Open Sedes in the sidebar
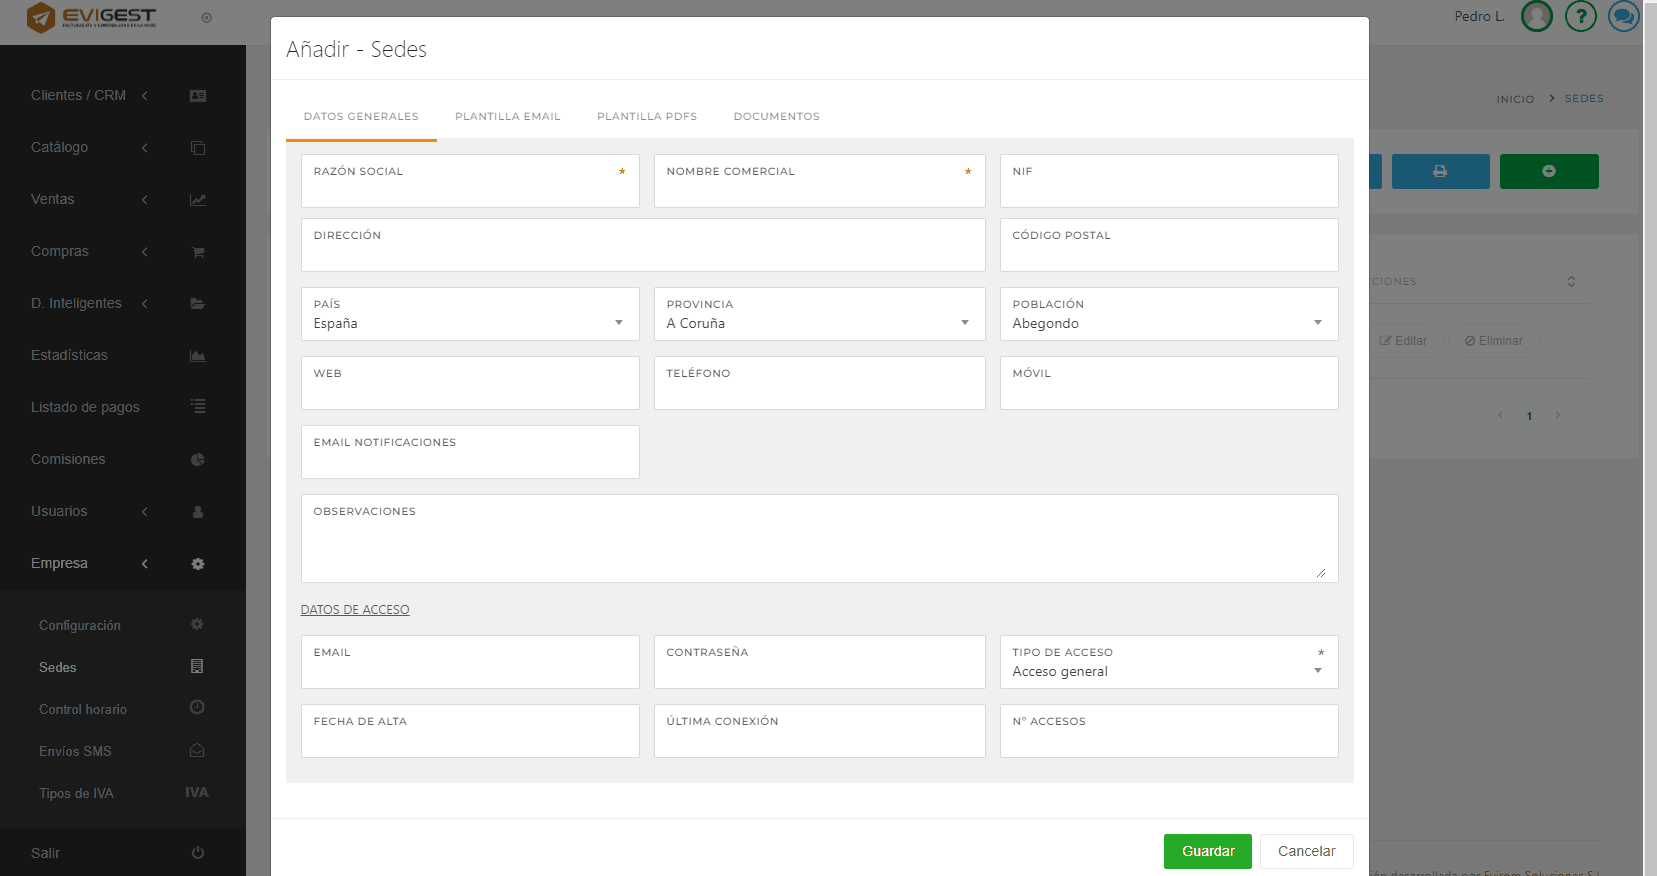This screenshot has width=1657, height=876. 58,667
